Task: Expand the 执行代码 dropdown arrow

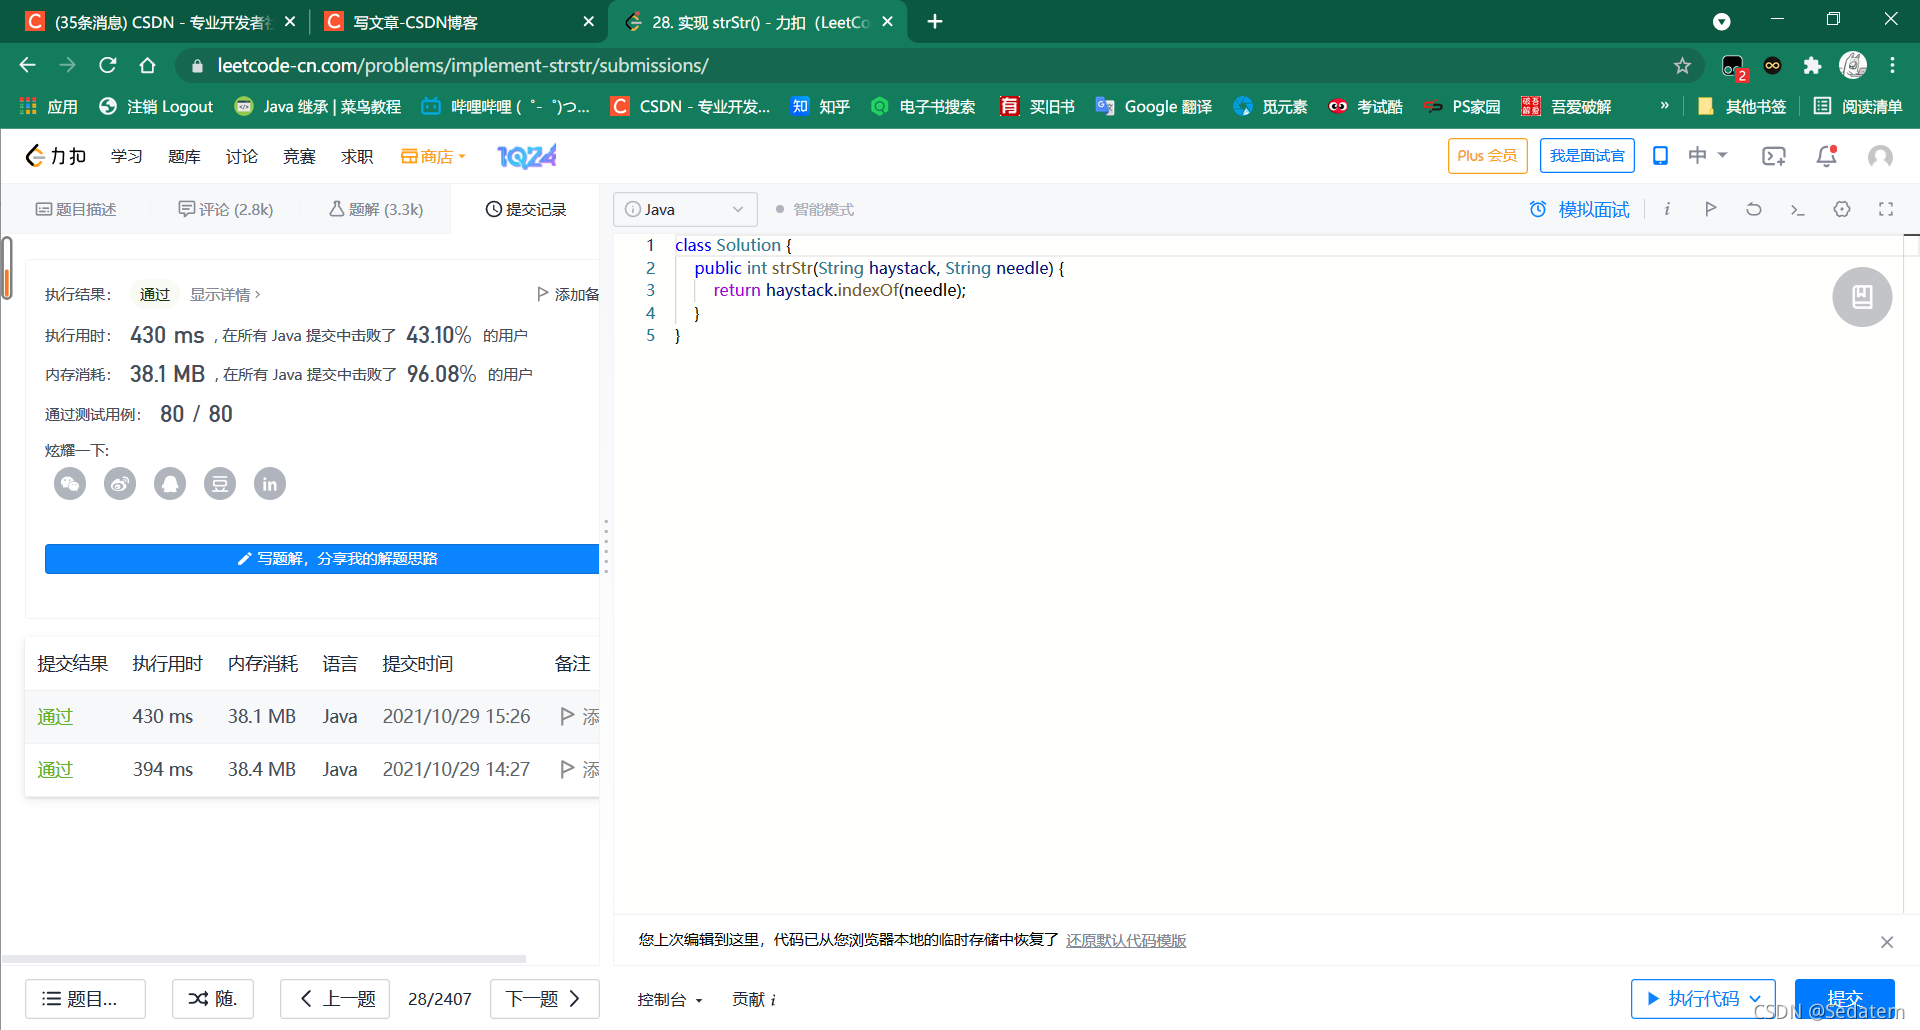Action: click(x=1757, y=998)
